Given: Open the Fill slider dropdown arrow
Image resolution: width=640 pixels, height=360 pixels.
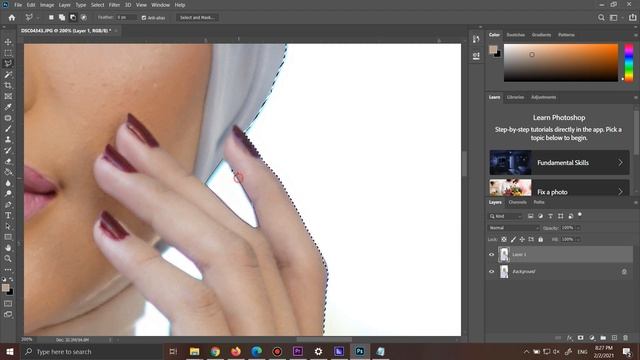Looking at the screenshot, I should (x=578, y=240).
